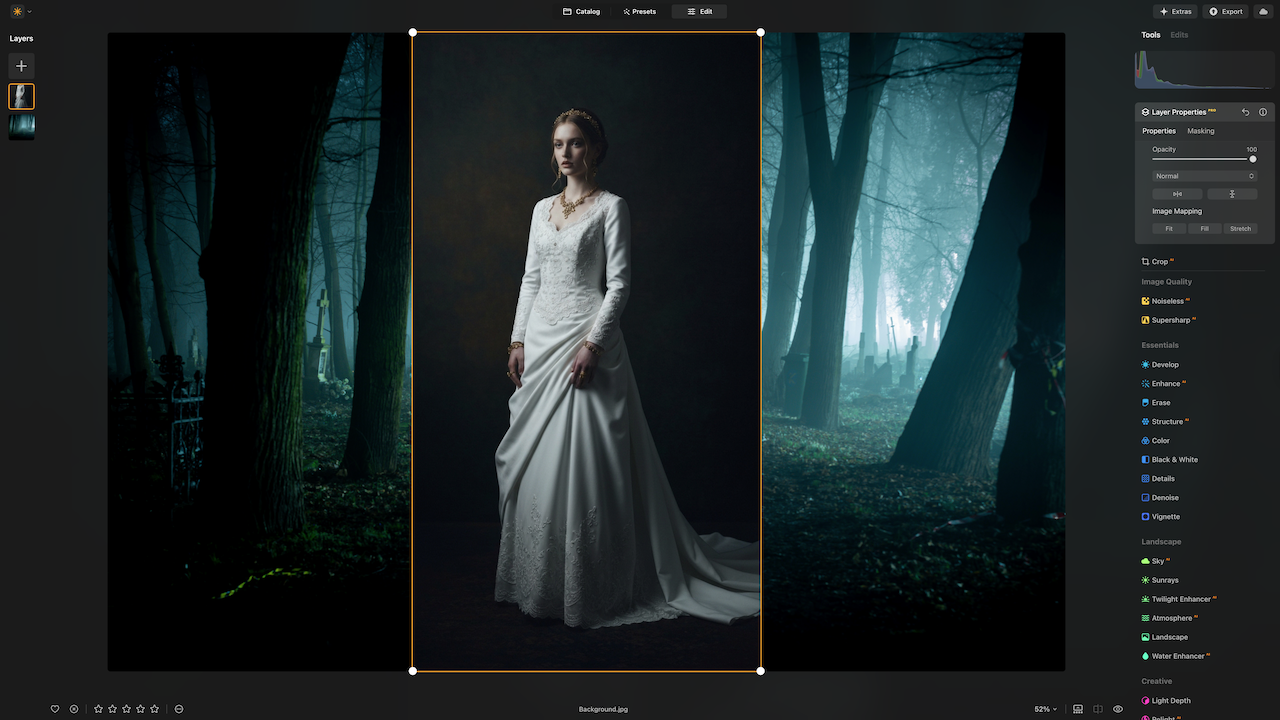Click the flip vertical icon button
The height and width of the screenshot is (720, 1280).
point(1232,194)
